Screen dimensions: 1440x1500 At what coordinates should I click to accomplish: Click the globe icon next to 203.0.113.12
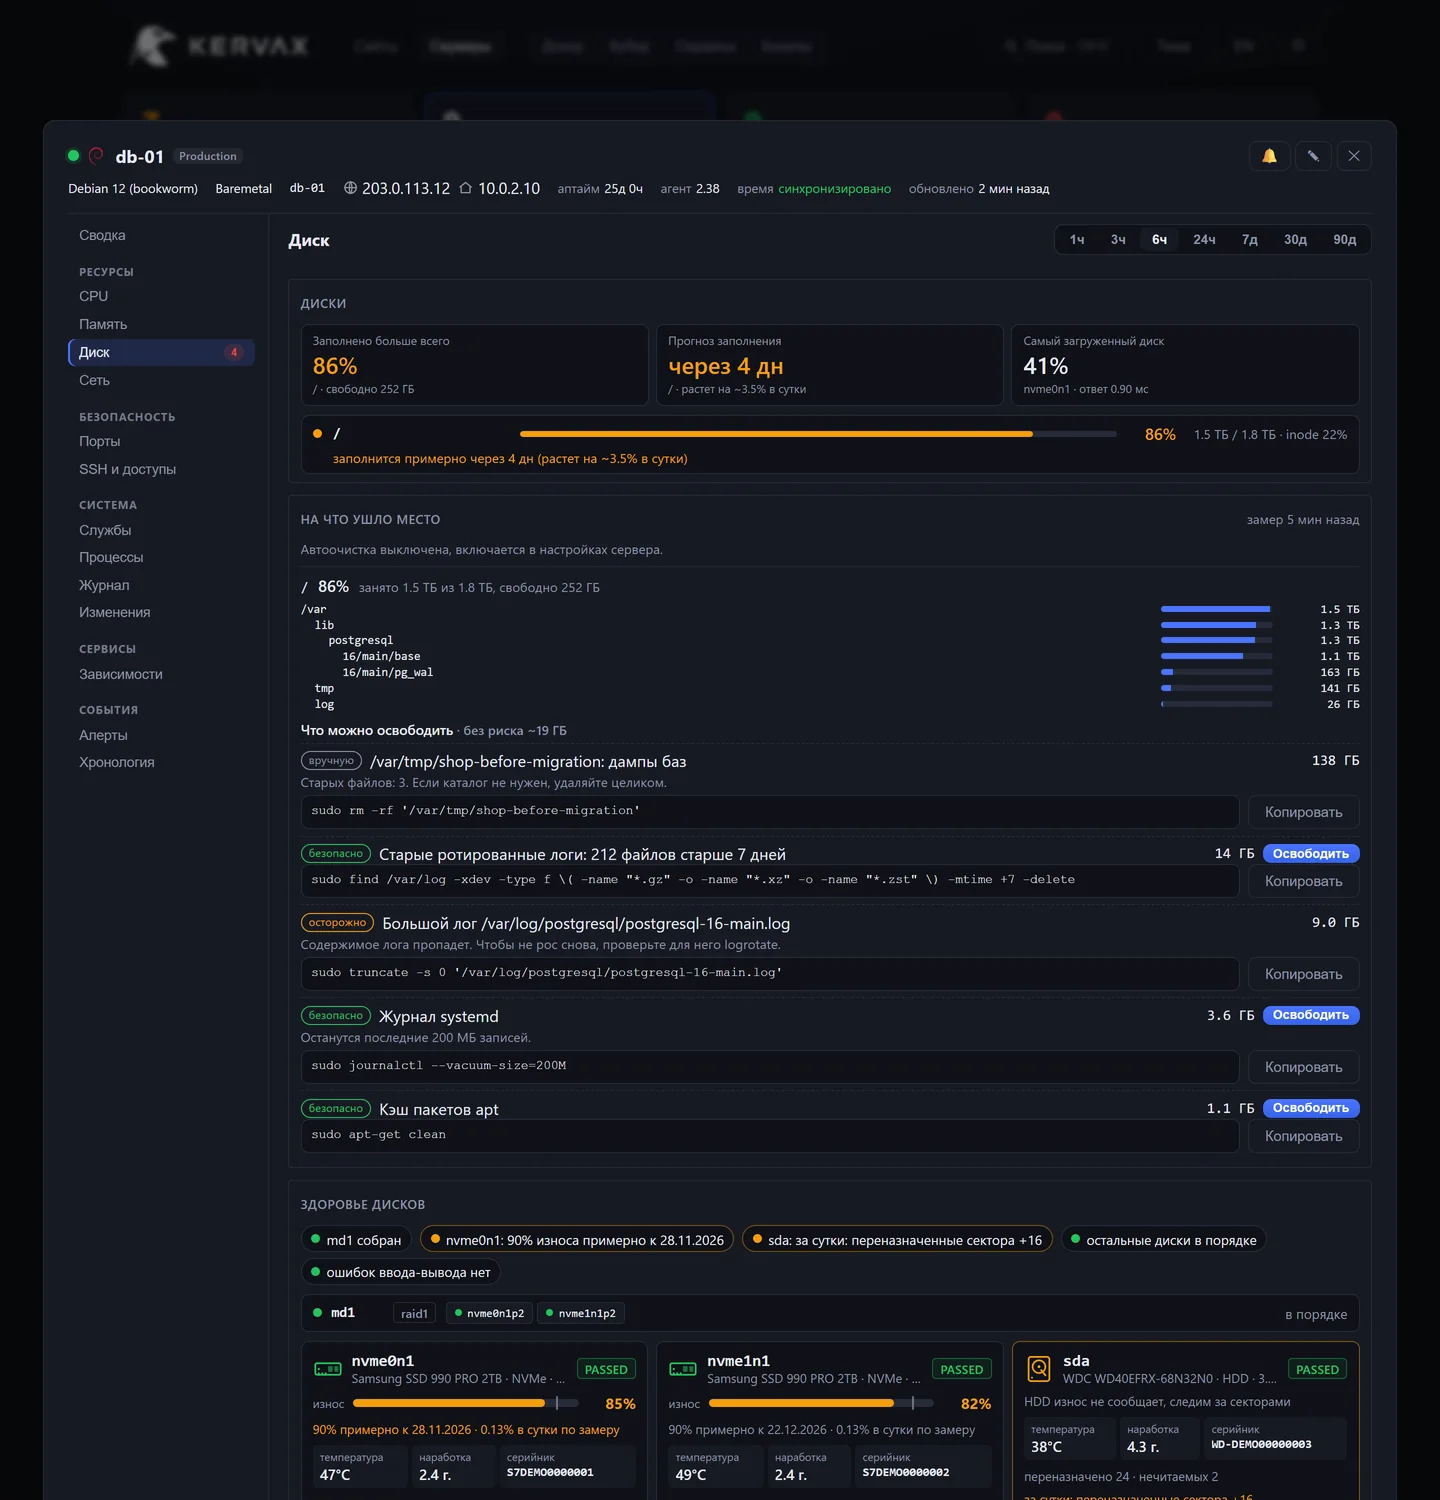click(x=350, y=188)
